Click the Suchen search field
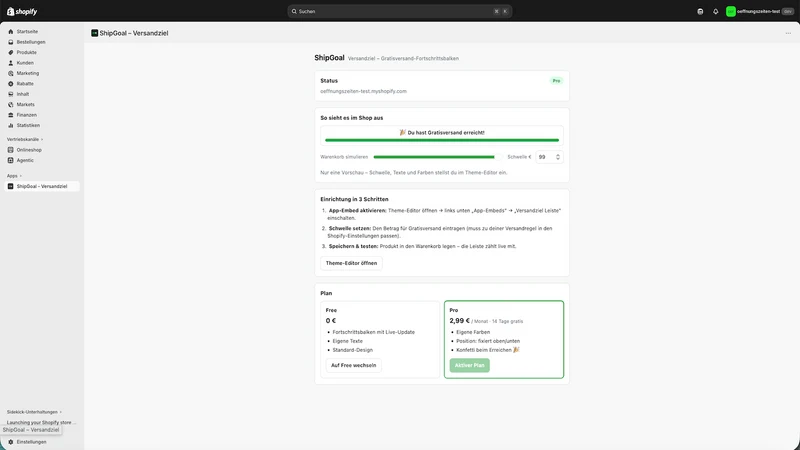This screenshot has height=450, width=800. 399,11
